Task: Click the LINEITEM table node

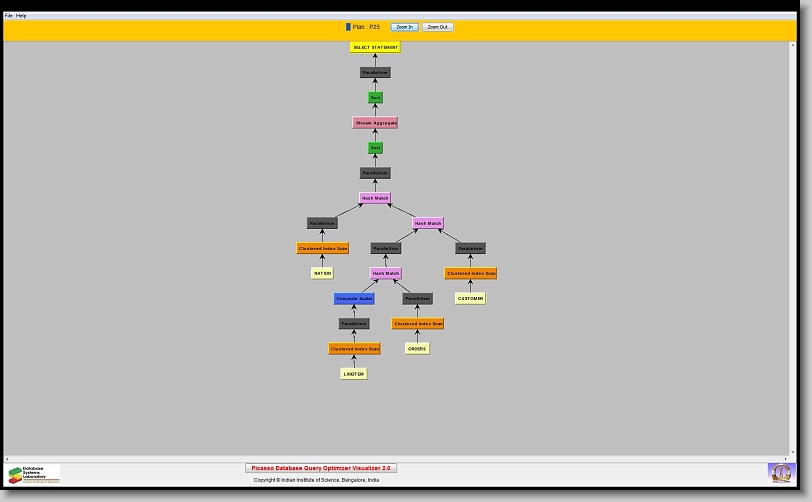Action: point(353,374)
